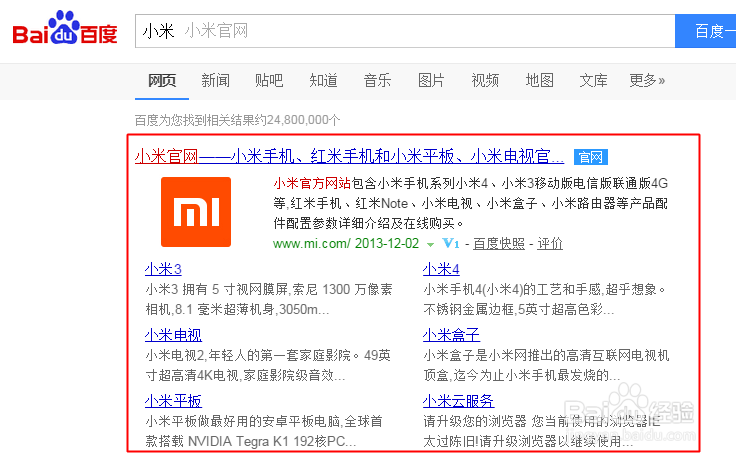
Task: Open the 小米4 sub-link
Action: click(441, 269)
